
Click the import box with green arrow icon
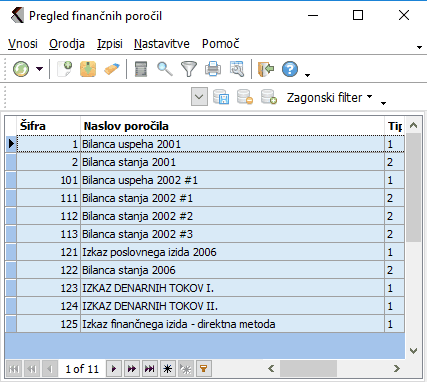pos(88,69)
